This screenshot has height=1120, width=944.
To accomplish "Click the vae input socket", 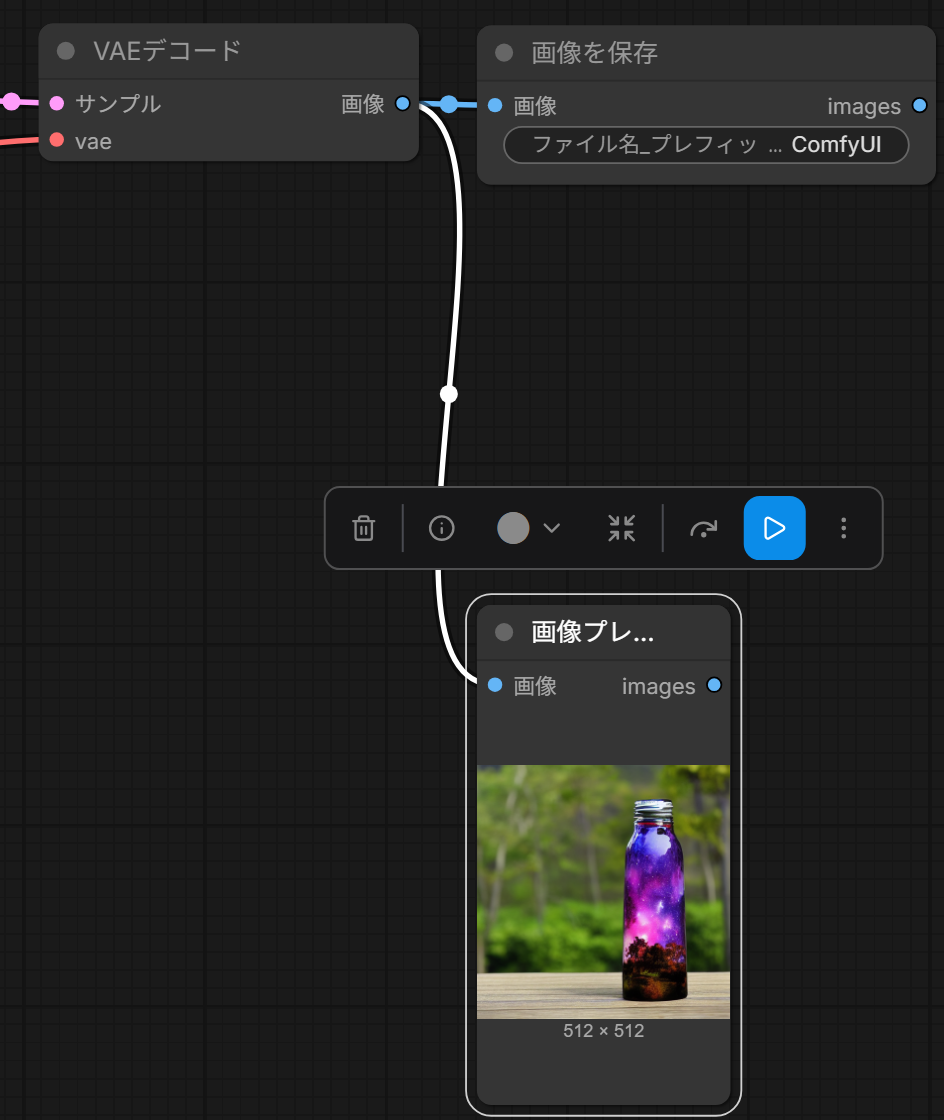I will tap(57, 140).
